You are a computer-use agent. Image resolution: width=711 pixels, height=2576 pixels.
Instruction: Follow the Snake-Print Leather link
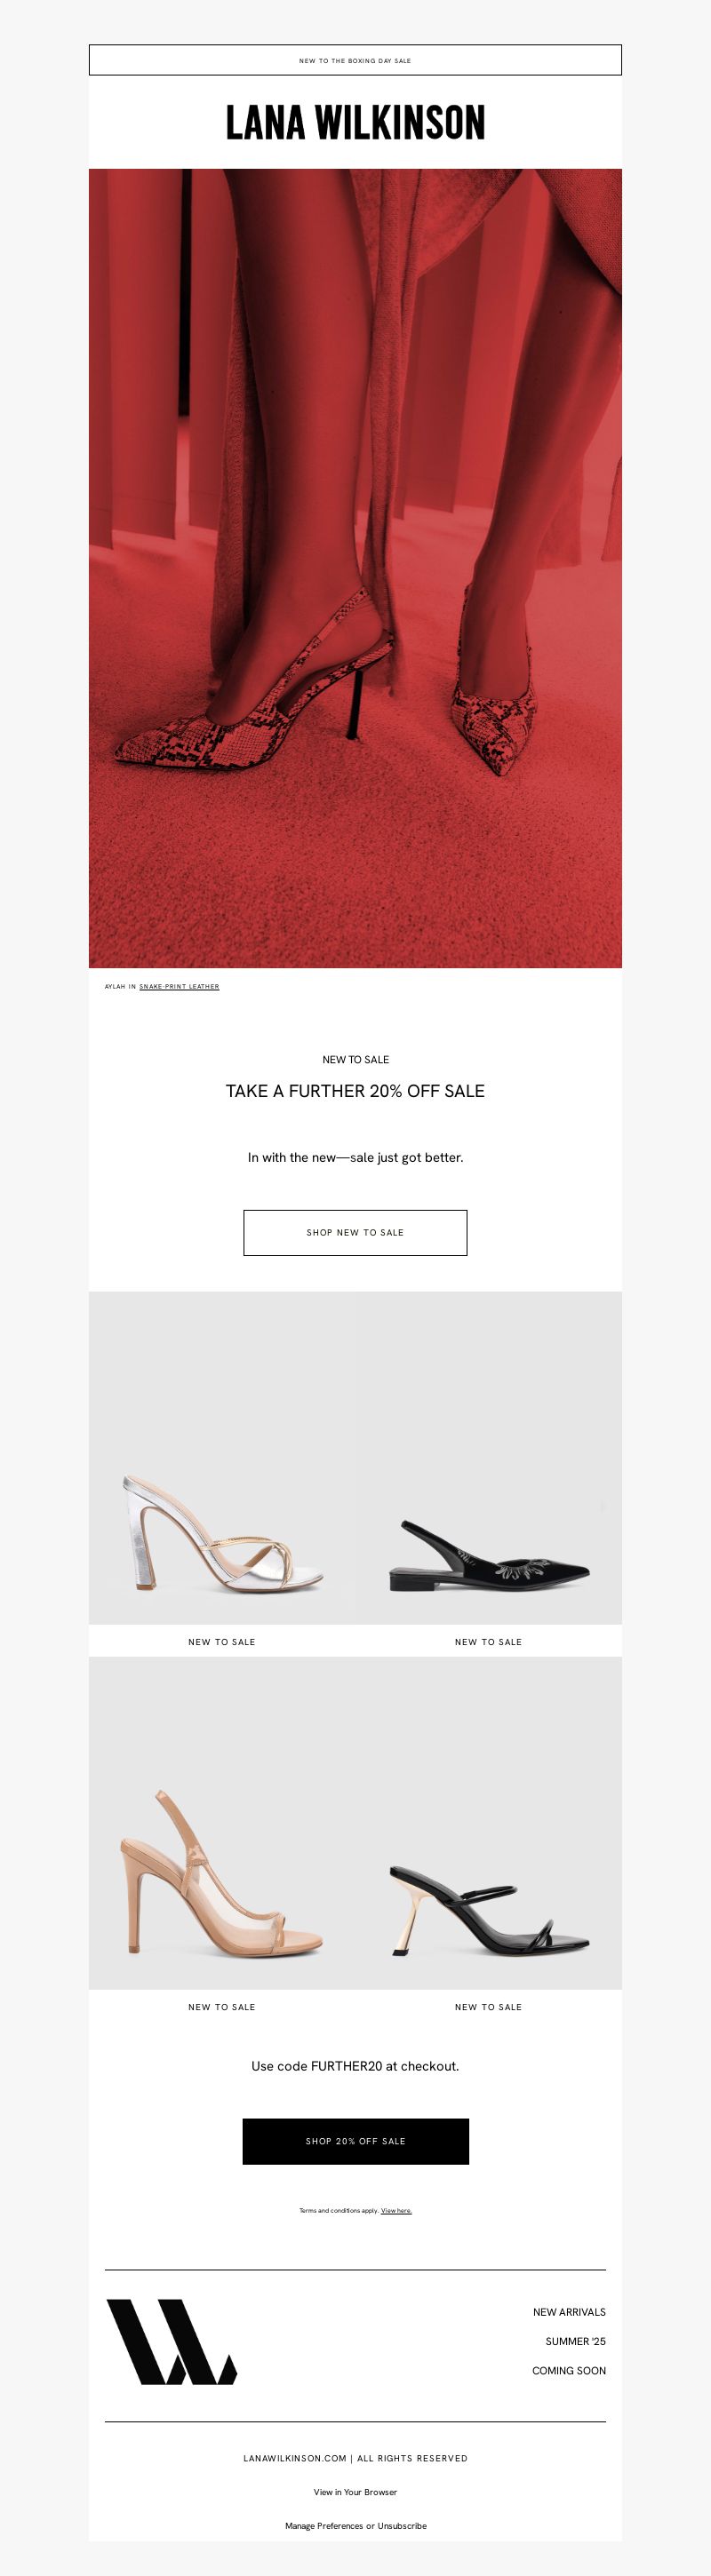tap(179, 986)
